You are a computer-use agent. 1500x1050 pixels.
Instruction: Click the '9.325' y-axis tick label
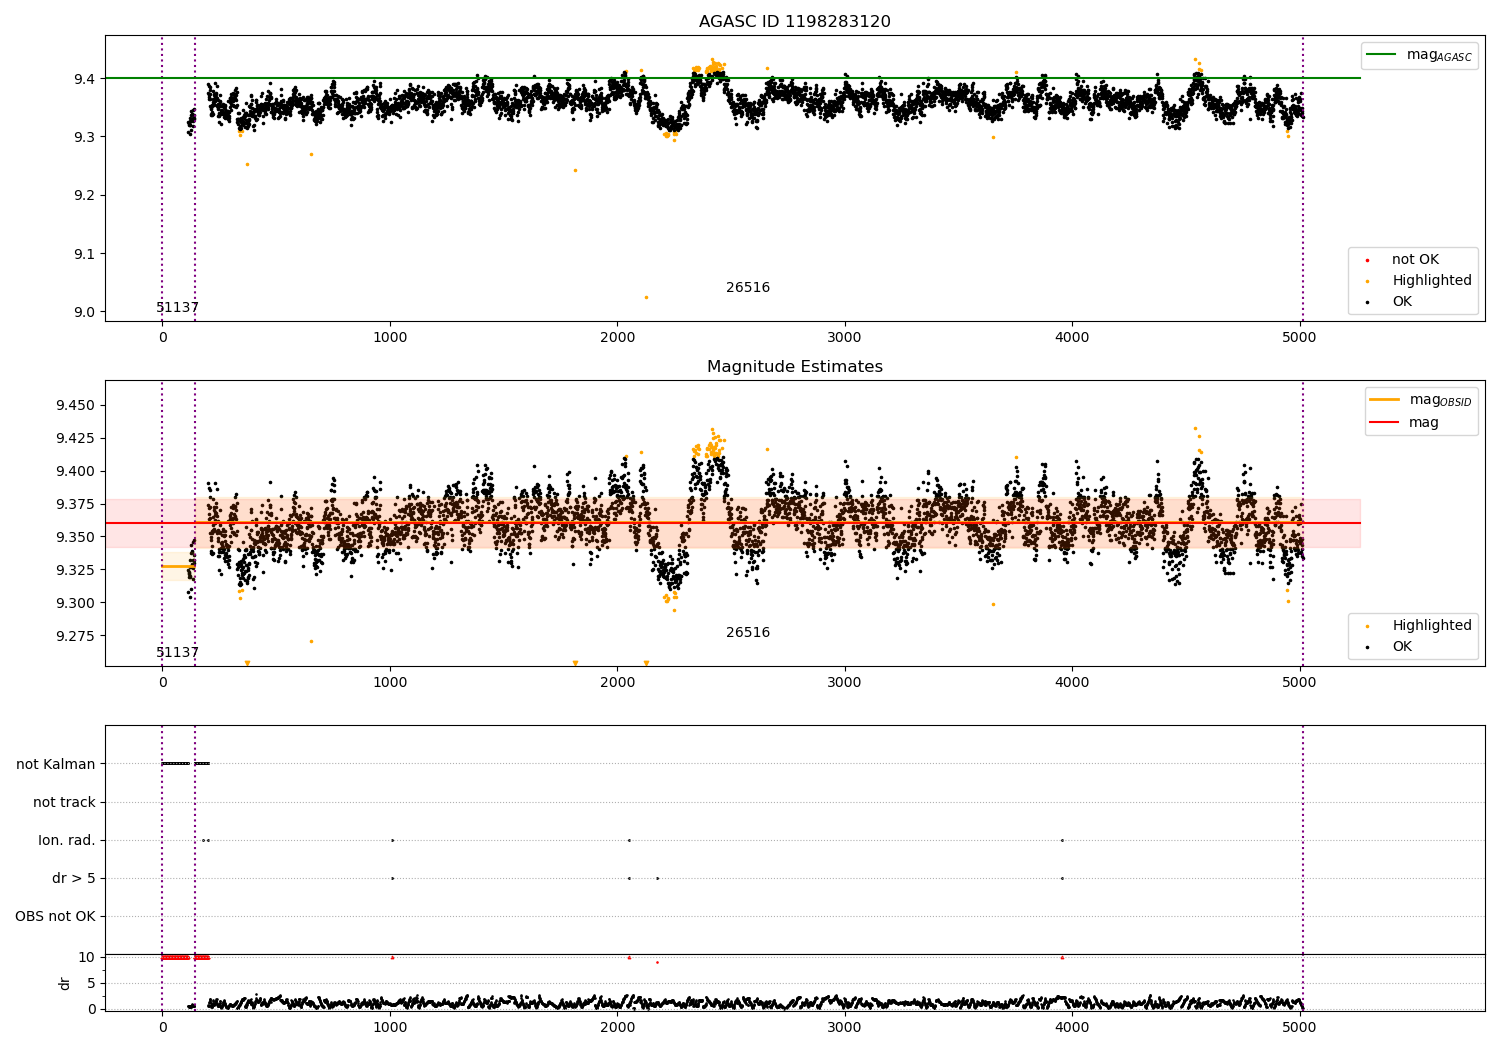(75, 570)
